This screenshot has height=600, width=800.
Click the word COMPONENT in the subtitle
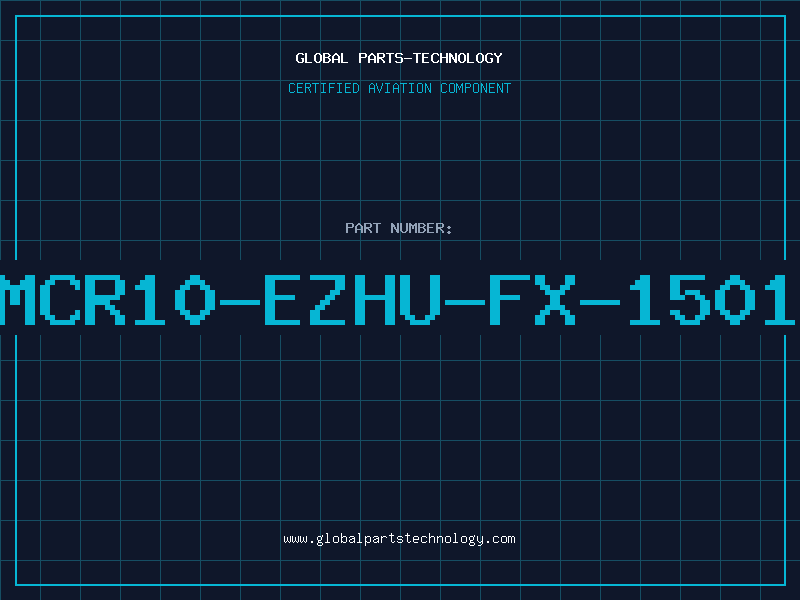tap(476, 88)
